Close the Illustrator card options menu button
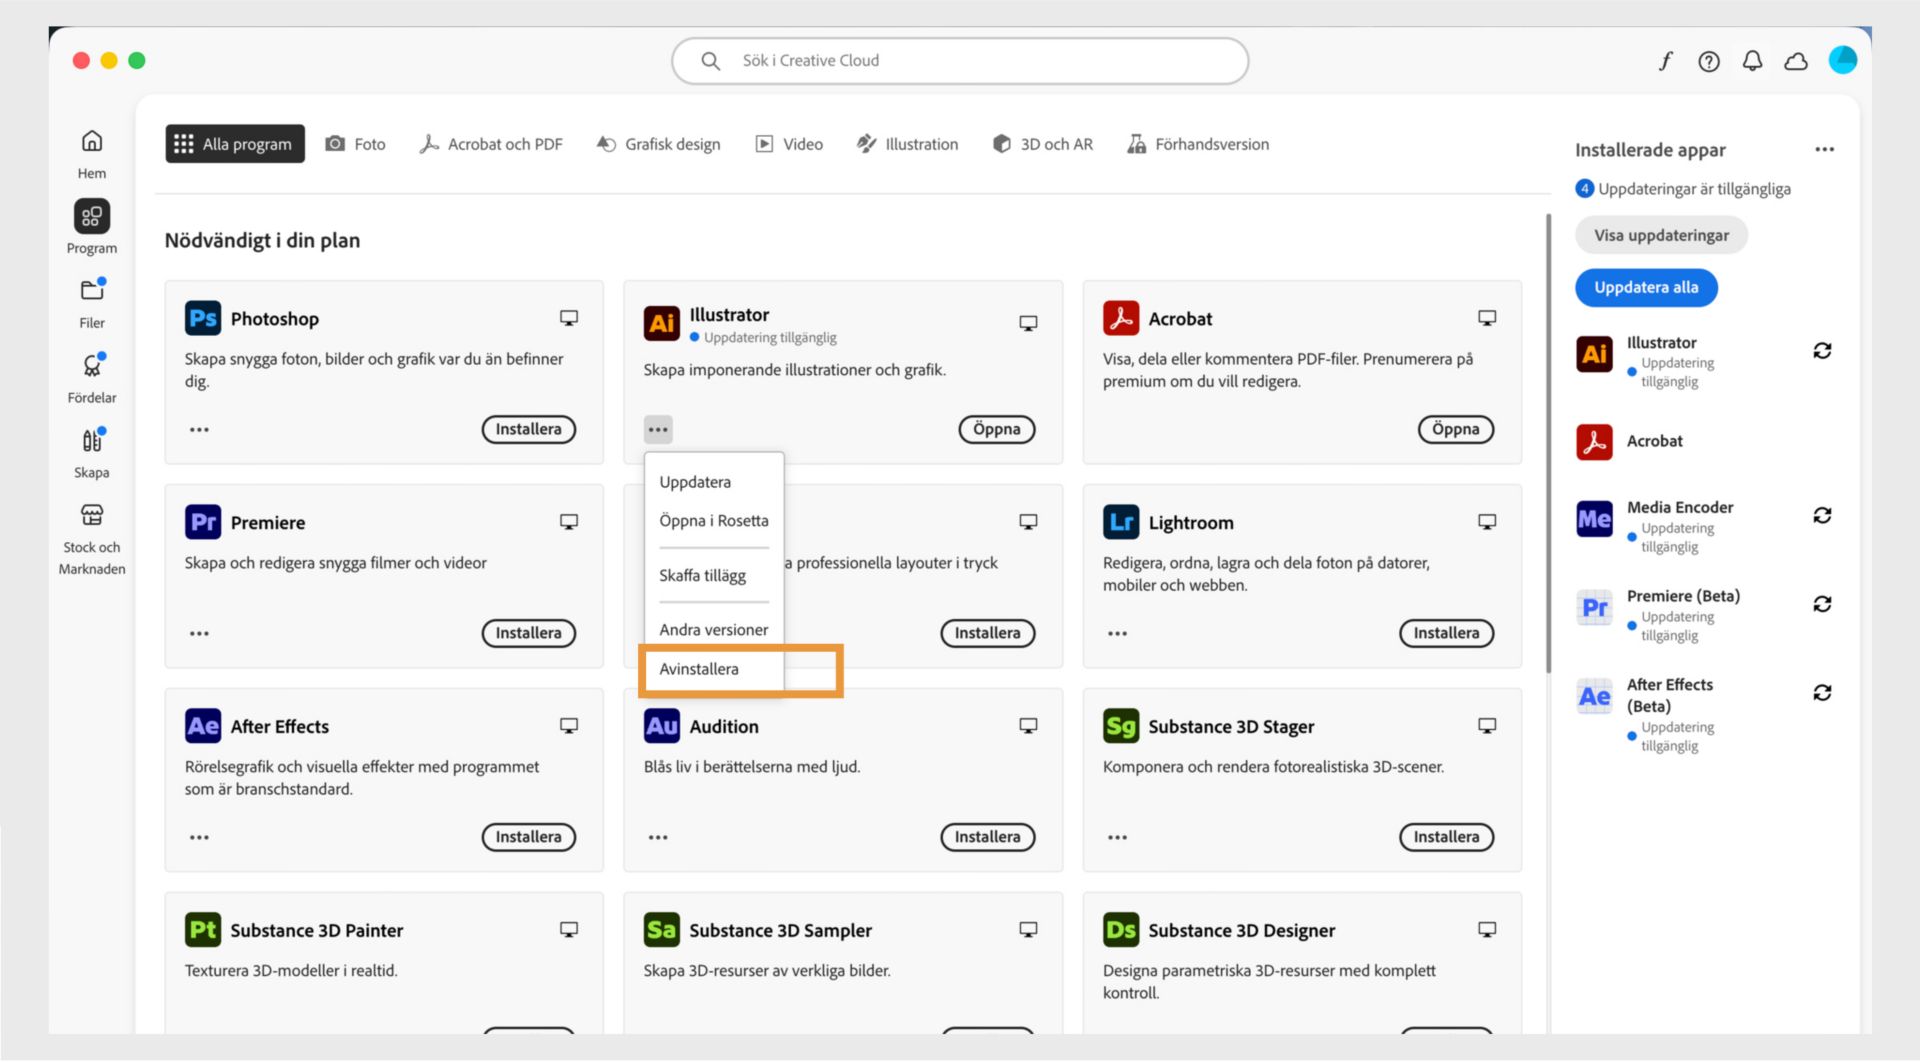 click(x=658, y=430)
